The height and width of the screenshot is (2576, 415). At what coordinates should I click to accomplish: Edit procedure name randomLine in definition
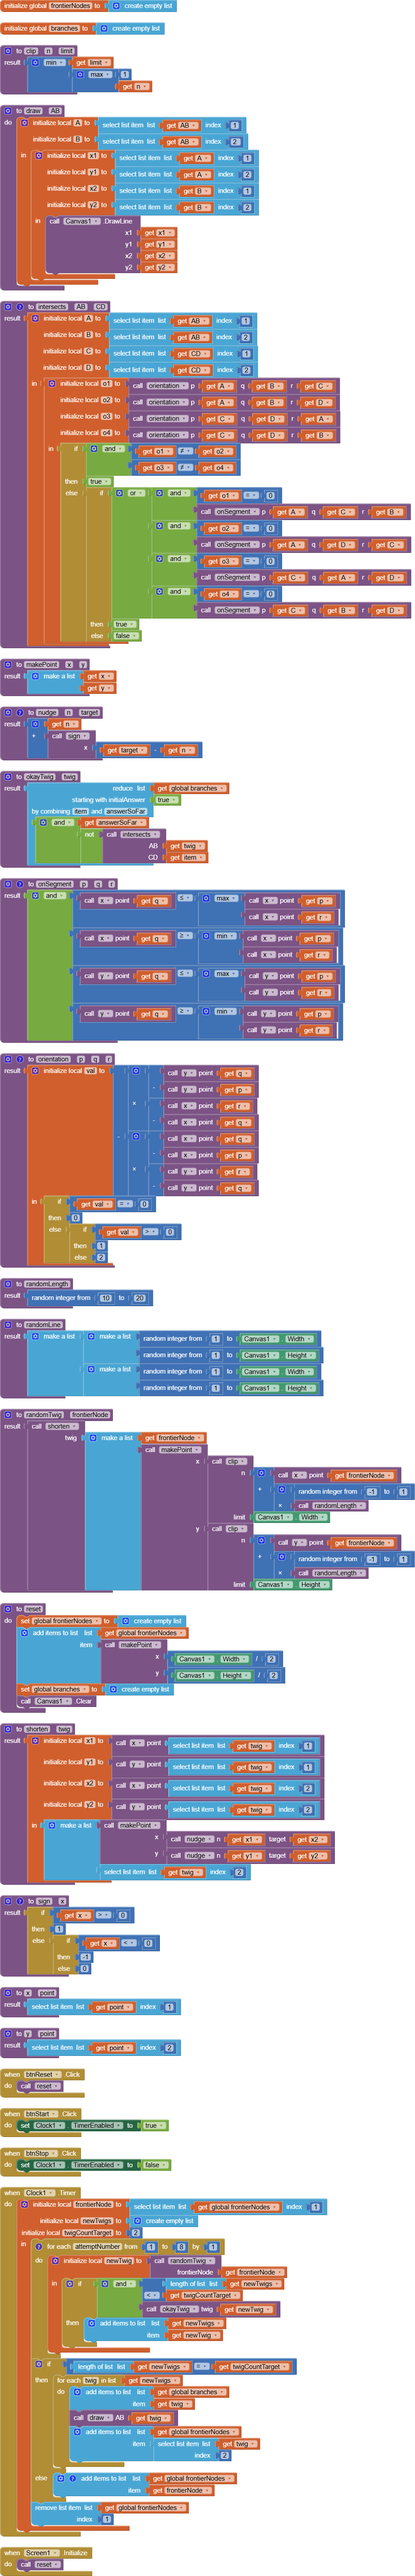[x=43, y=1324]
